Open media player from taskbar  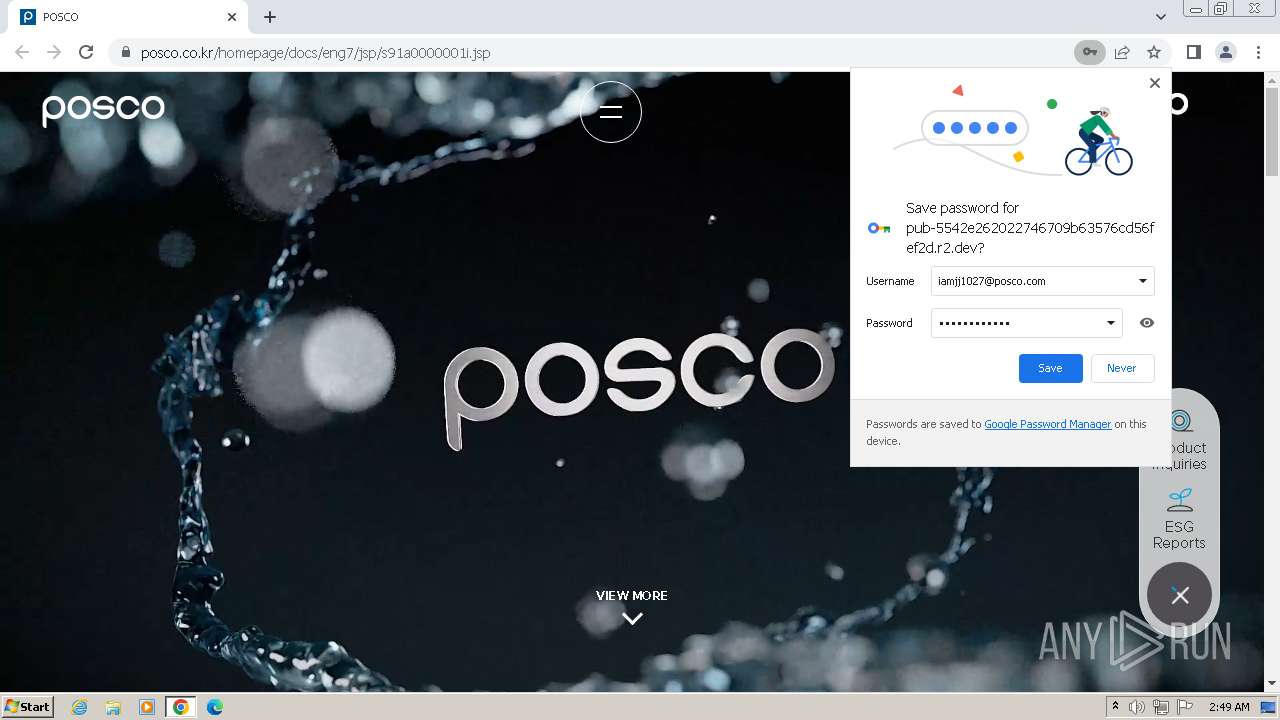(147, 707)
